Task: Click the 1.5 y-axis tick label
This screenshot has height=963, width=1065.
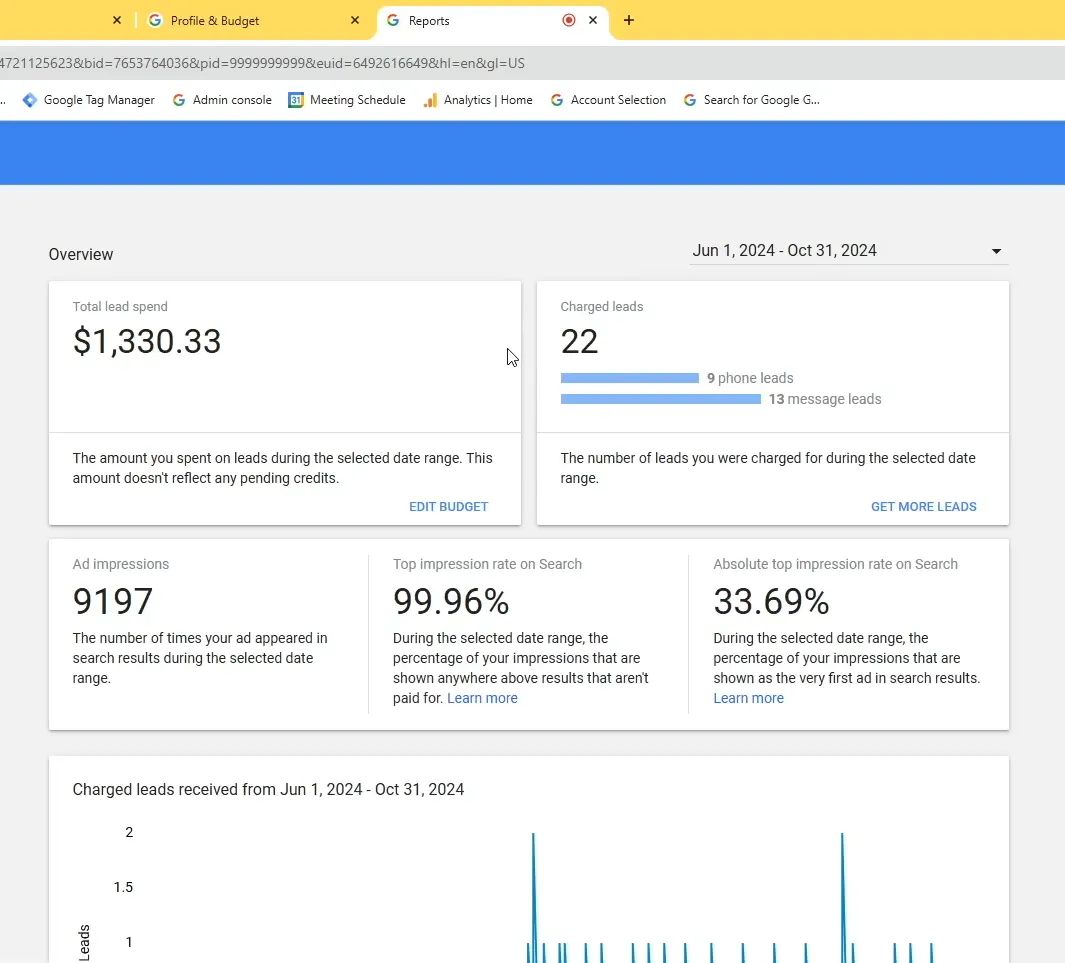Action: click(x=123, y=887)
